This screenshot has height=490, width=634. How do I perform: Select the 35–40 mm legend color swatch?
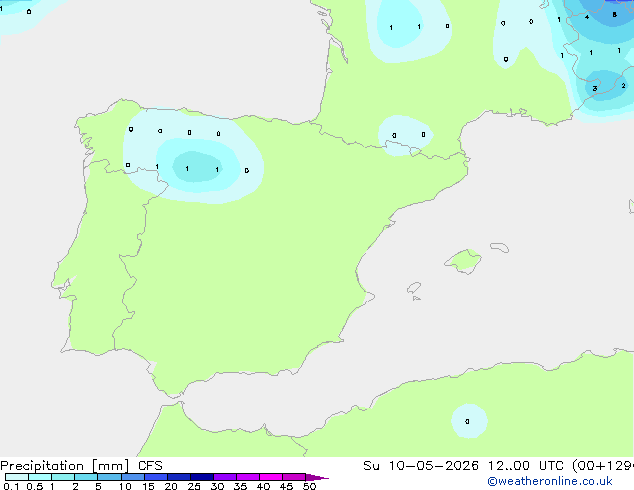[x=248, y=477]
